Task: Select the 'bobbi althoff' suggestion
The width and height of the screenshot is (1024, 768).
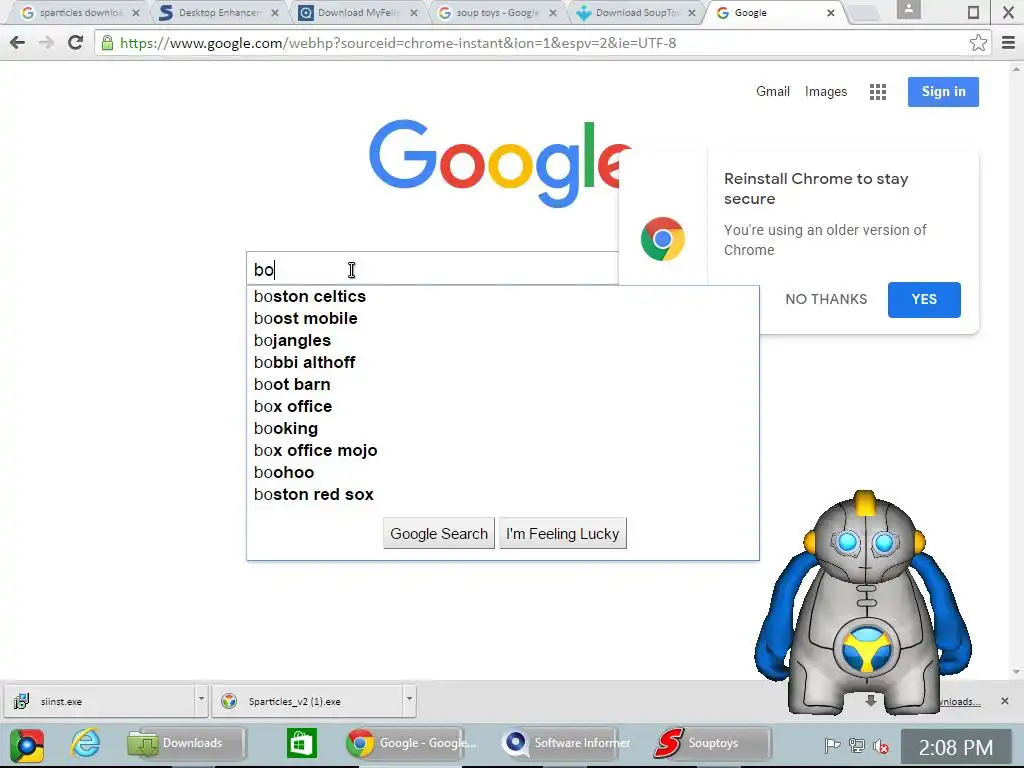Action: coord(503,362)
